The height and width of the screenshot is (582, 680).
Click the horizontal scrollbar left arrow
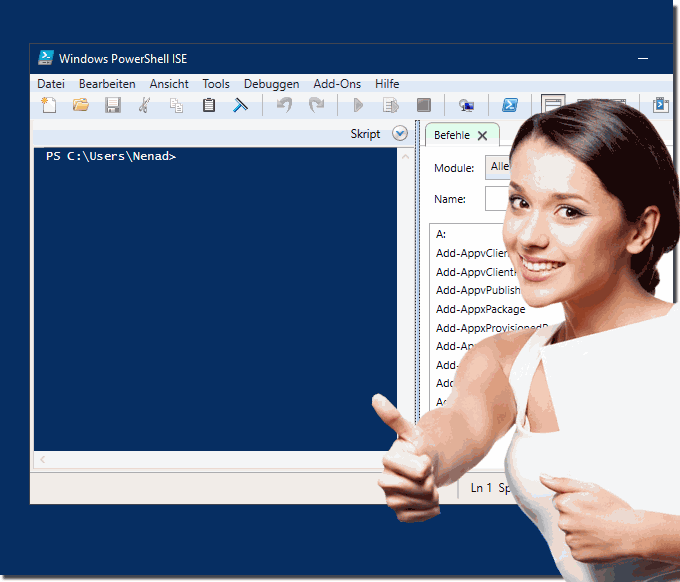pyautogui.click(x=42, y=459)
